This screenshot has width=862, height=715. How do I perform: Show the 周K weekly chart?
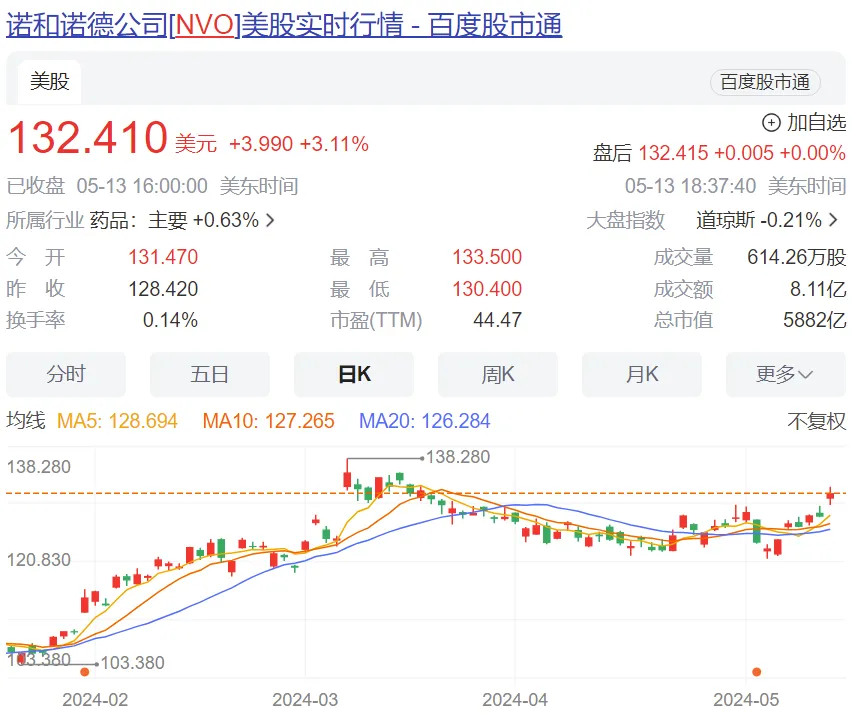pyautogui.click(x=498, y=375)
